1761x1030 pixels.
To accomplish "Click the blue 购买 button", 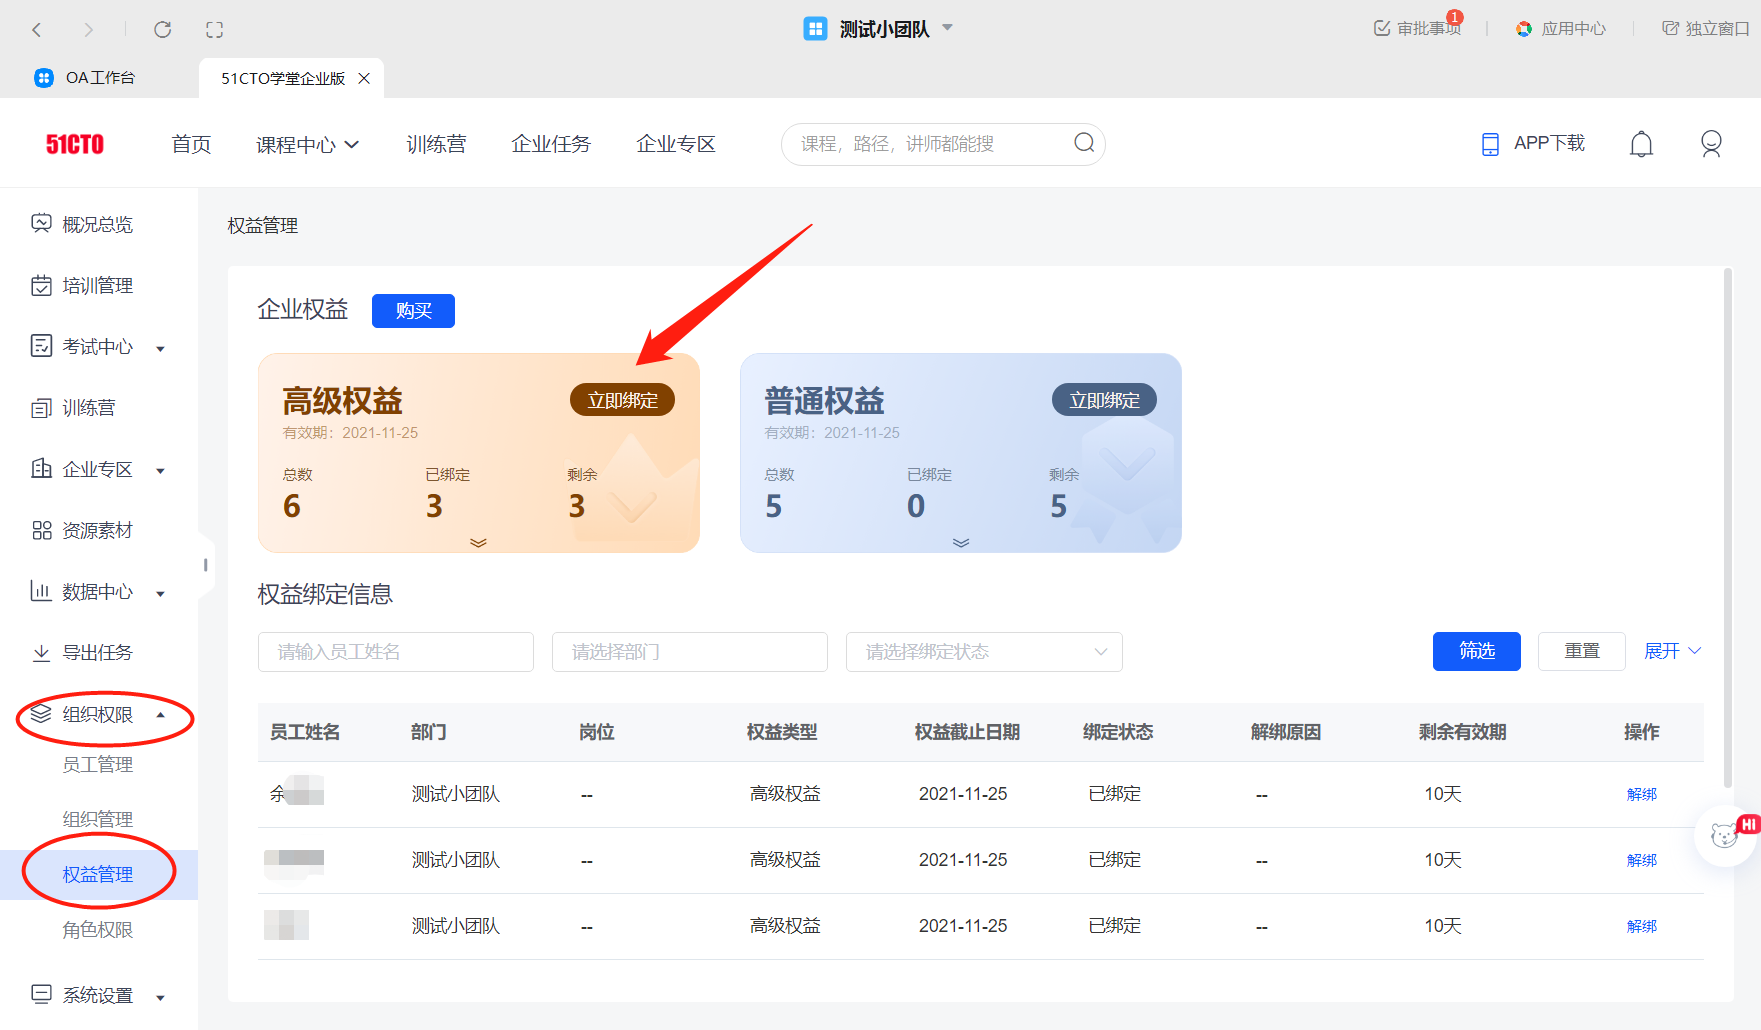I will click(x=413, y=311).
